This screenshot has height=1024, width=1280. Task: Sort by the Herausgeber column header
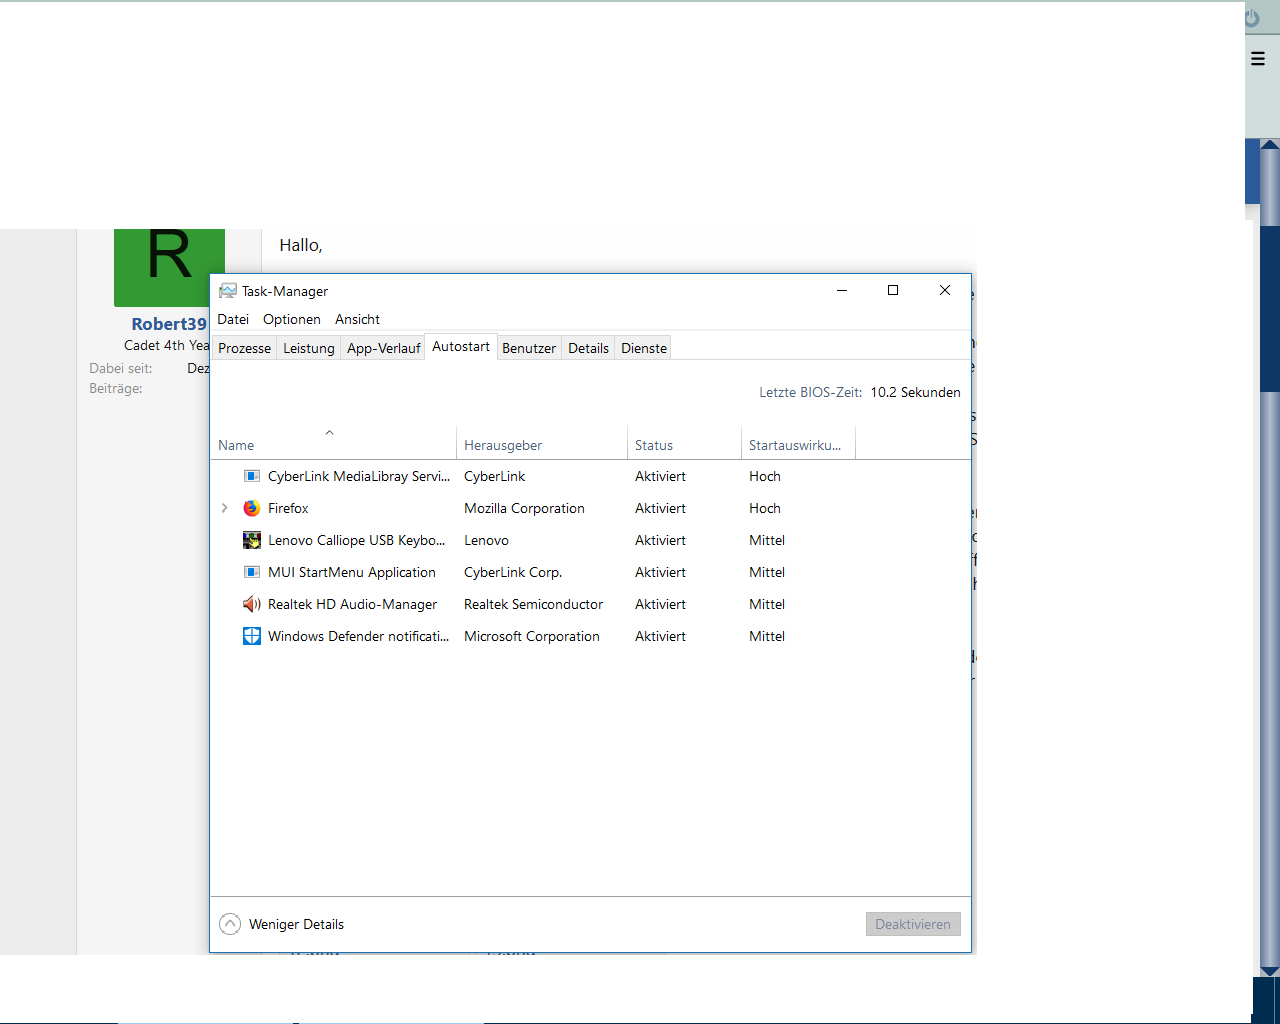click(541, 445)
